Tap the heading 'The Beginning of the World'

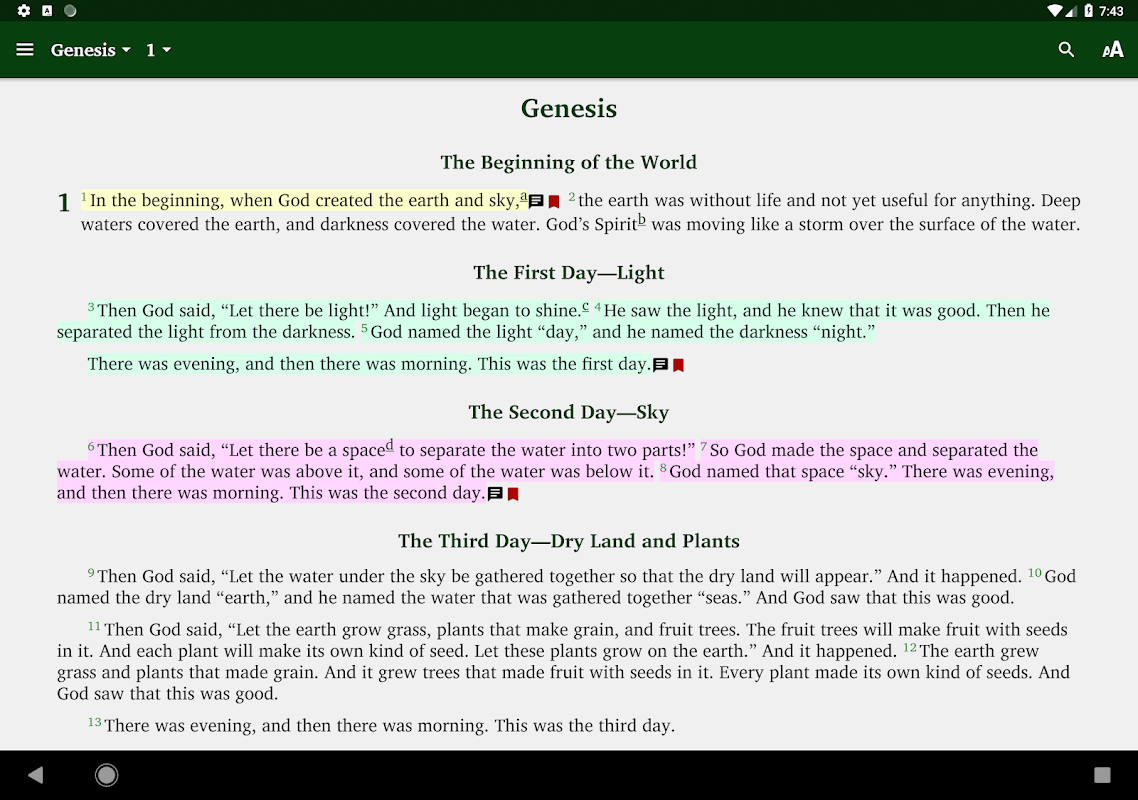[x=568, y=162]
